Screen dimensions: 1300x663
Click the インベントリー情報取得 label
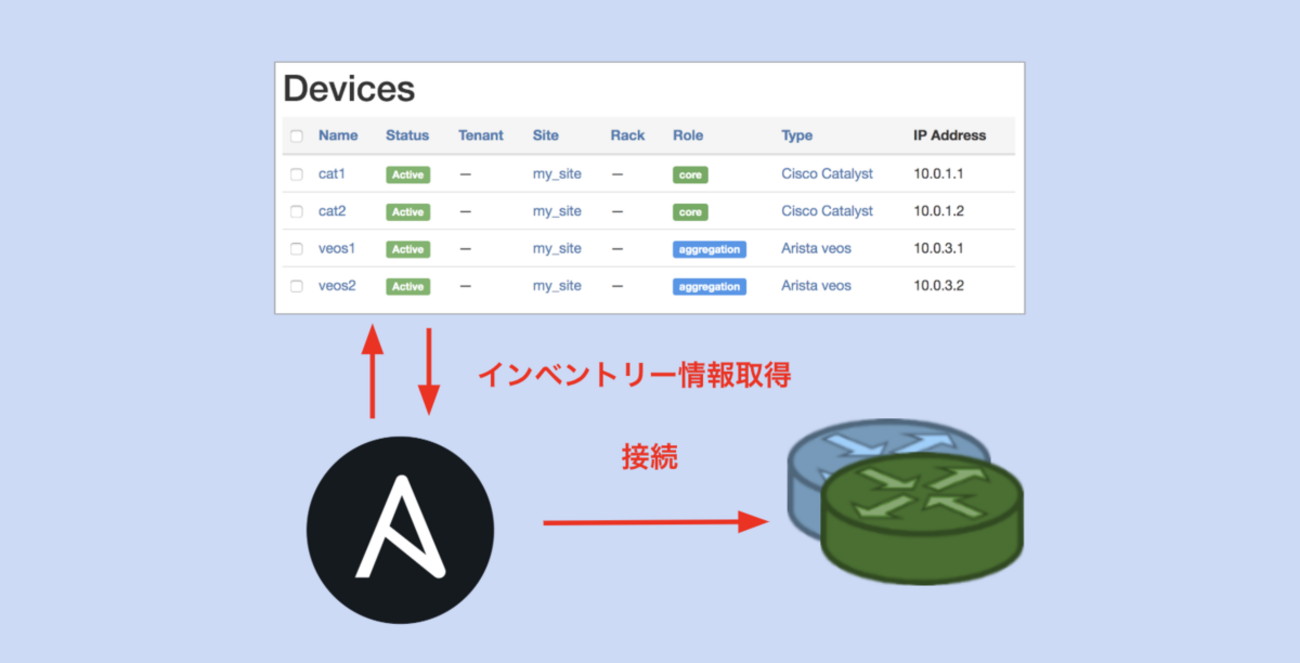[634, 375]
